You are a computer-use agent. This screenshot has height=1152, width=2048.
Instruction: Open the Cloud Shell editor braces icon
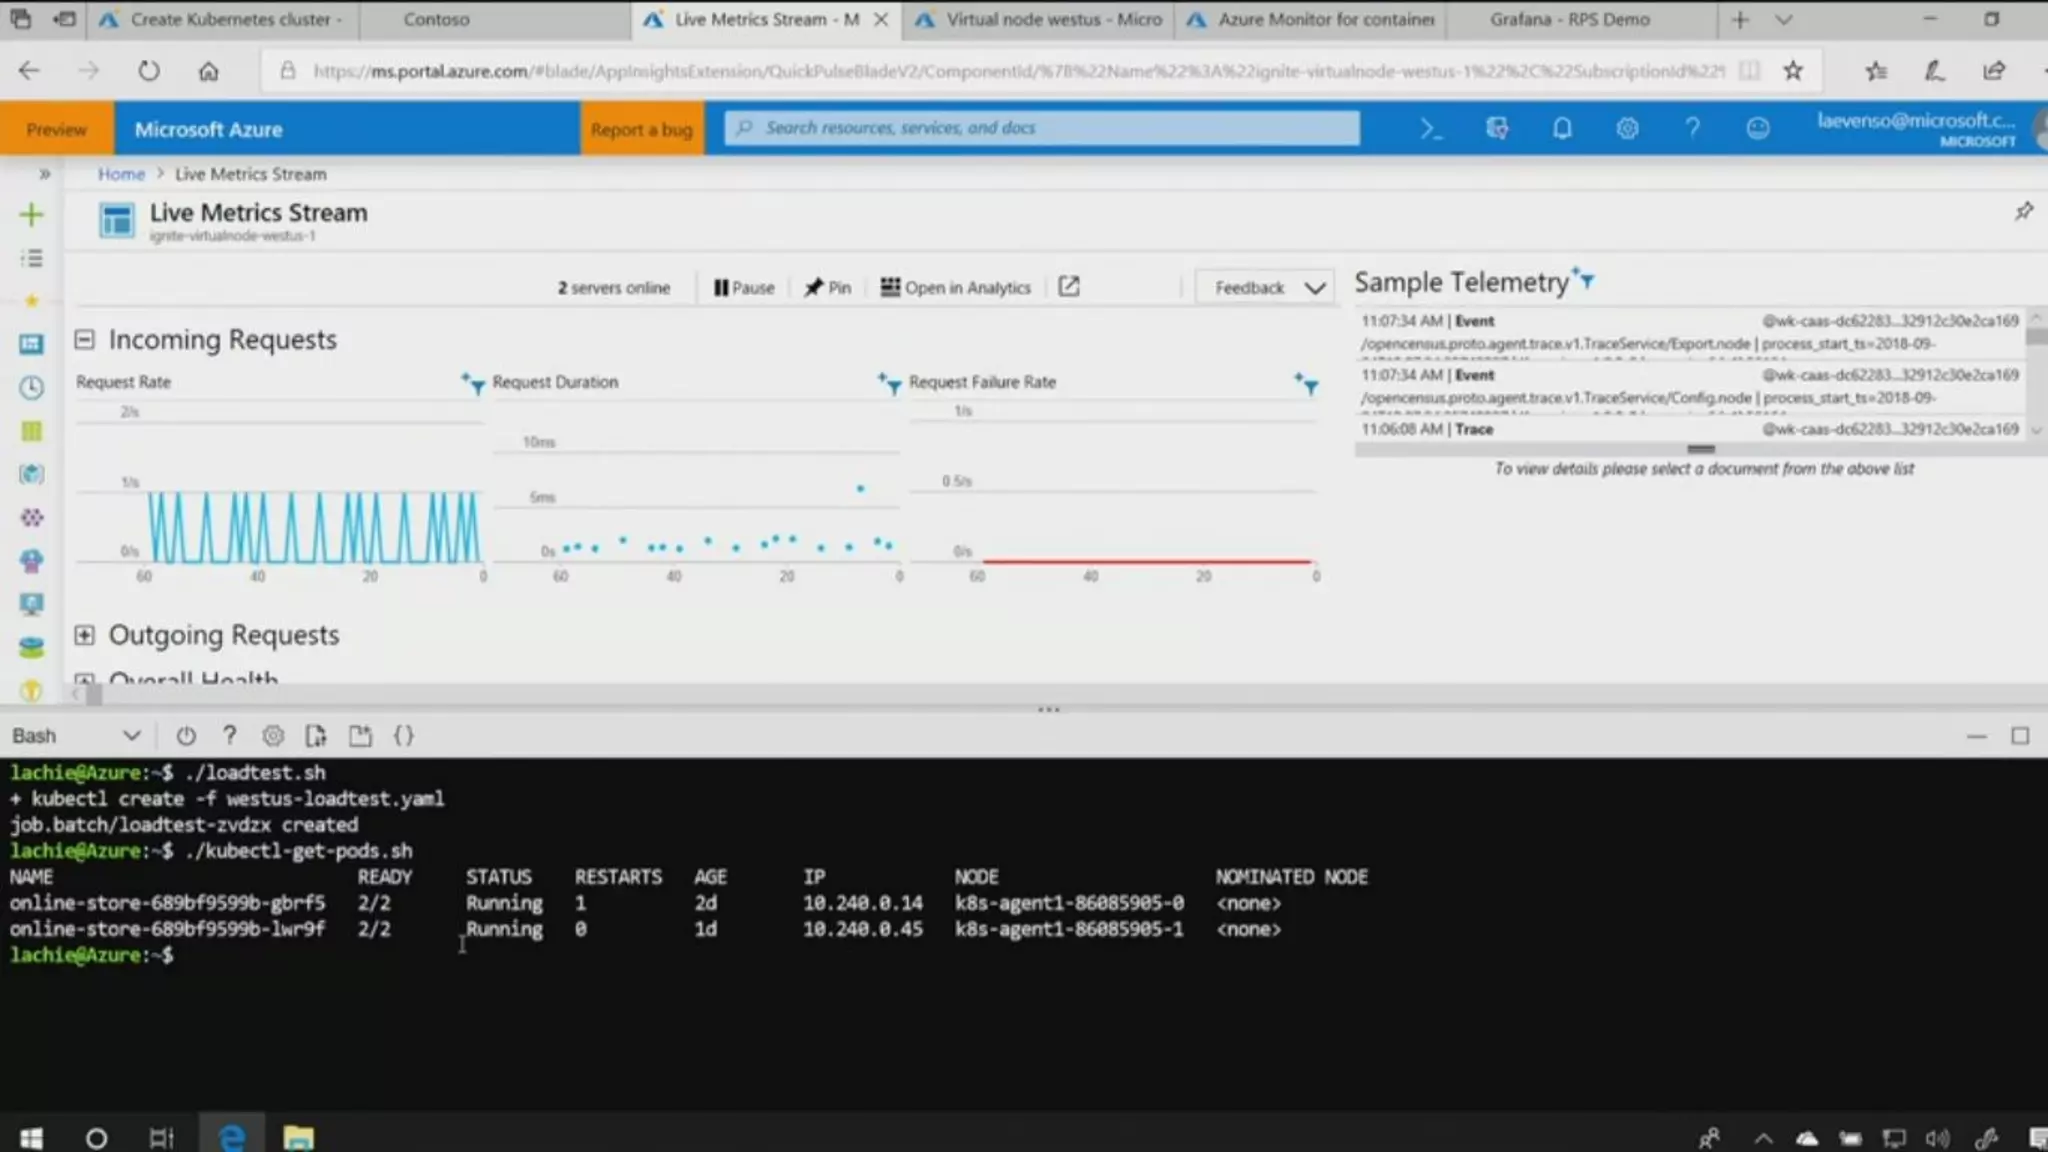403,737
